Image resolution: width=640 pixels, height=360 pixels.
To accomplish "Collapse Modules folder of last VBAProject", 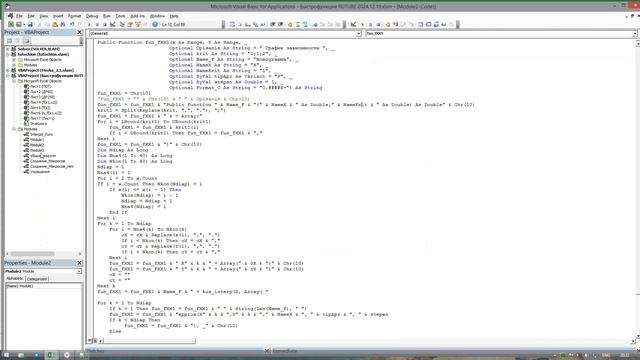I will [x=14, y=129].
